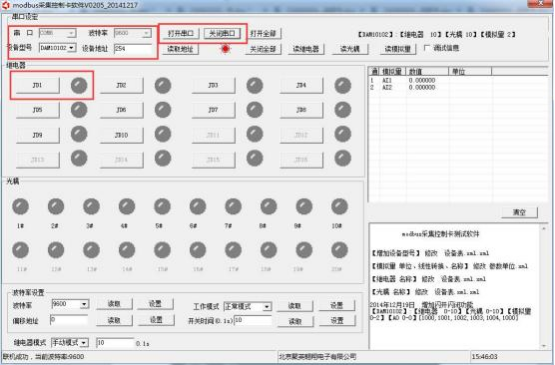555x365 pixels.
Task: Click the JD4 relay indicator lamp
Action: click(x=343, y=85)
